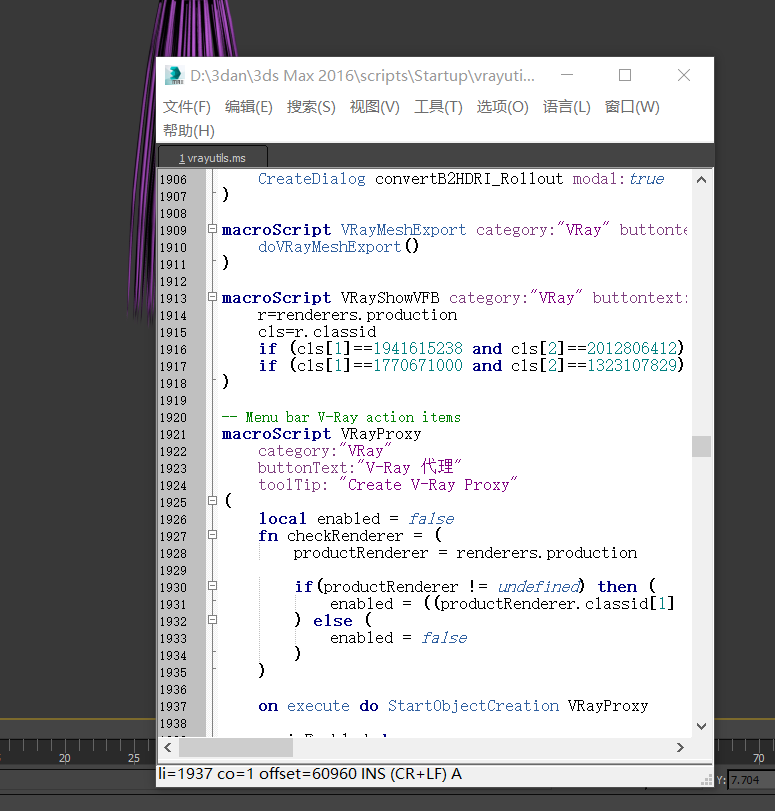Select the vrayutils.ms tab

point(213,158)
